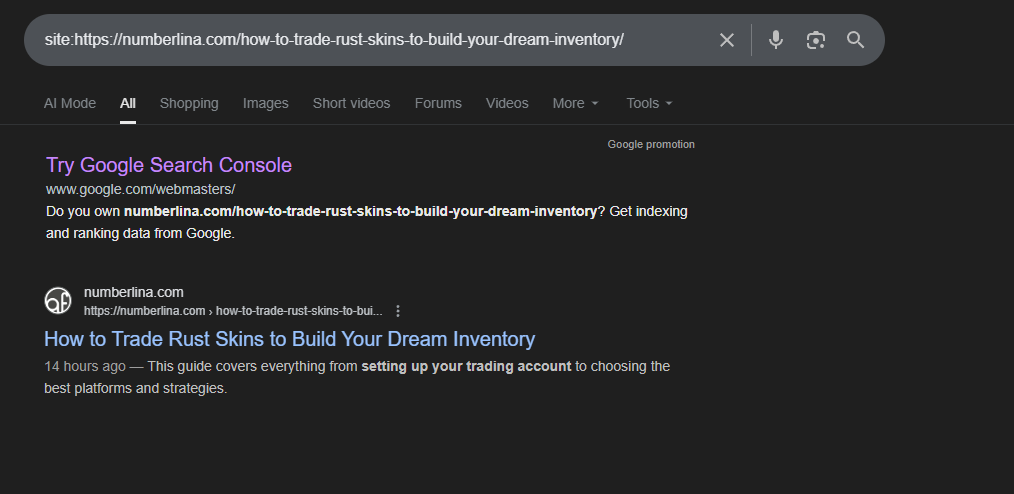
Task: Open three-dot menu beside numberlina result
Action: click(398, 311)
